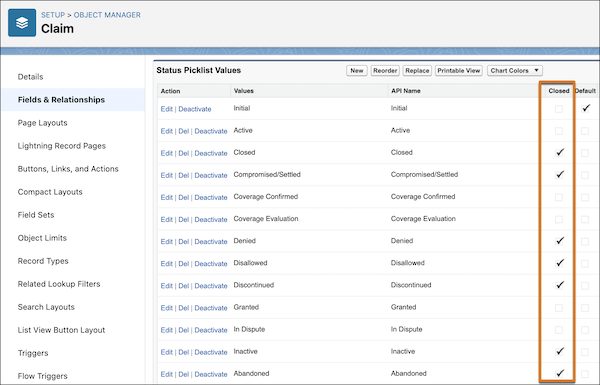Open Object Limits section
Image resolution: width=600 pixels, height=385 pixels.
click(x=42, y=238)
